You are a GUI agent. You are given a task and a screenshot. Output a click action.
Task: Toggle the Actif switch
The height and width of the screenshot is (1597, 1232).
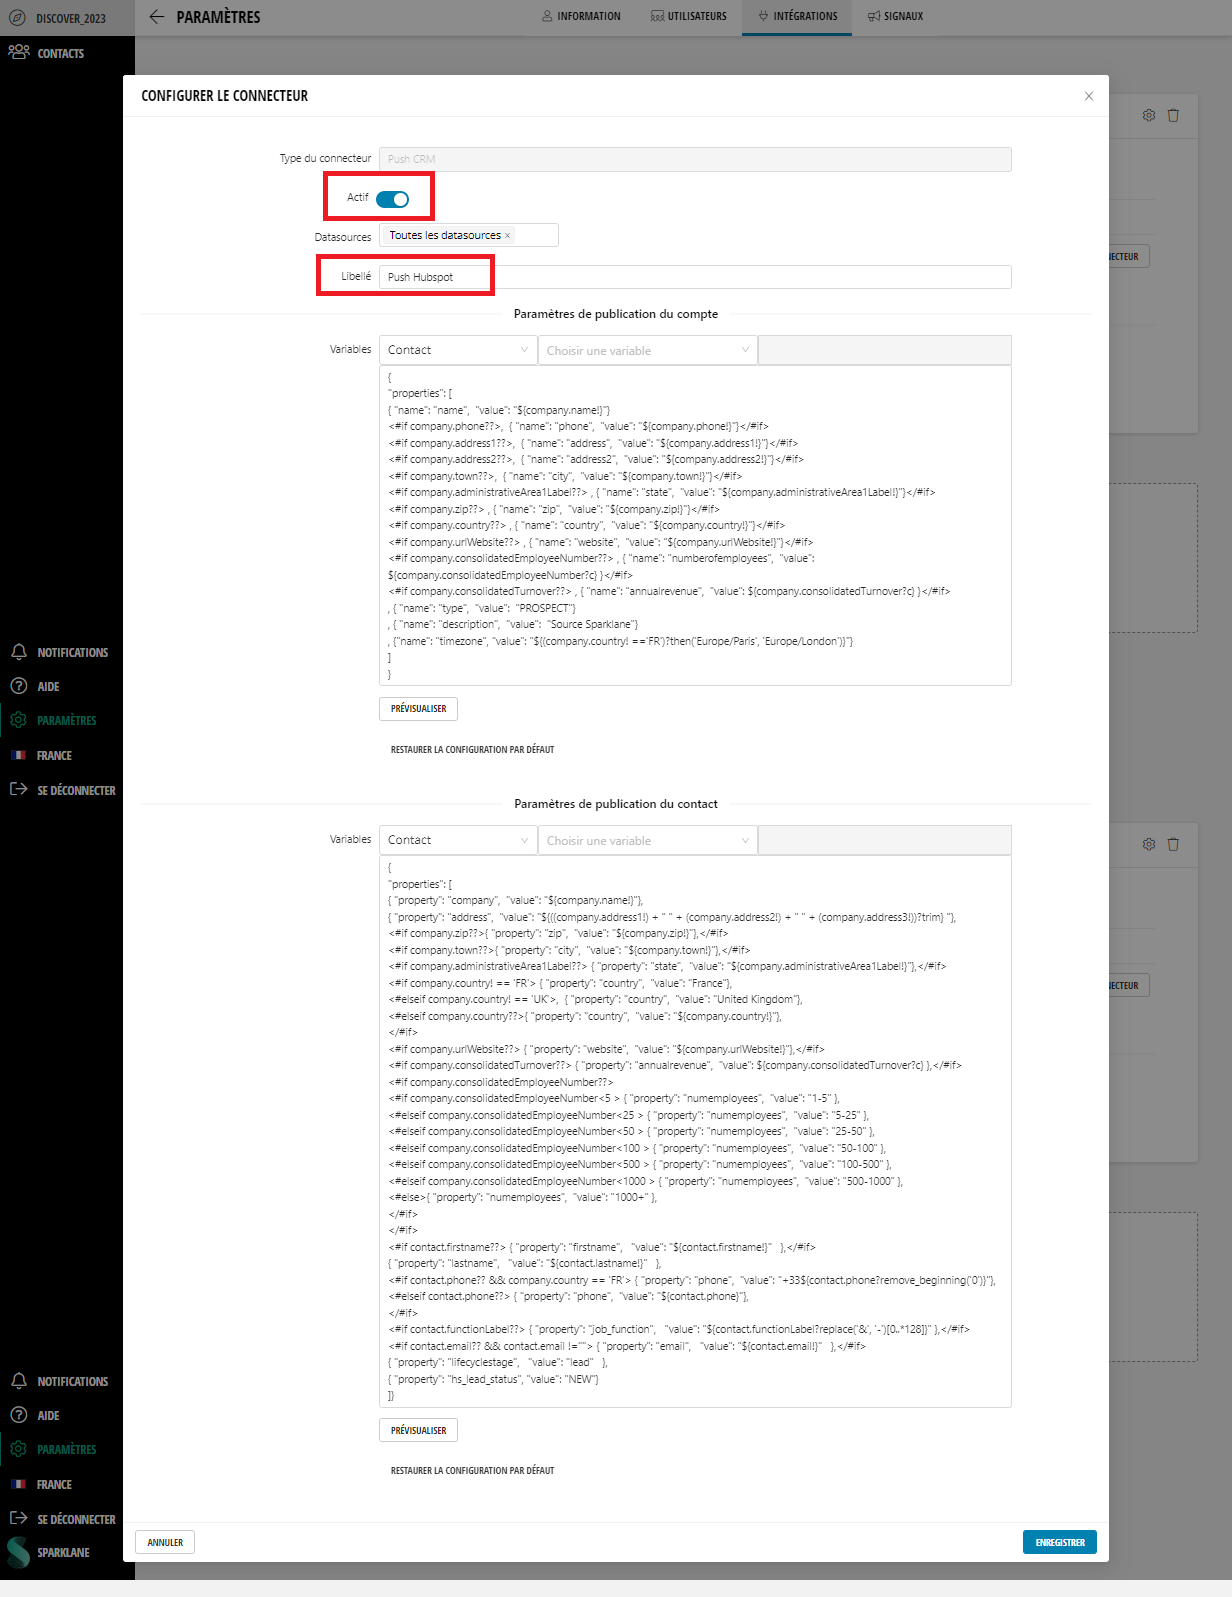click(x=392, y=199)
